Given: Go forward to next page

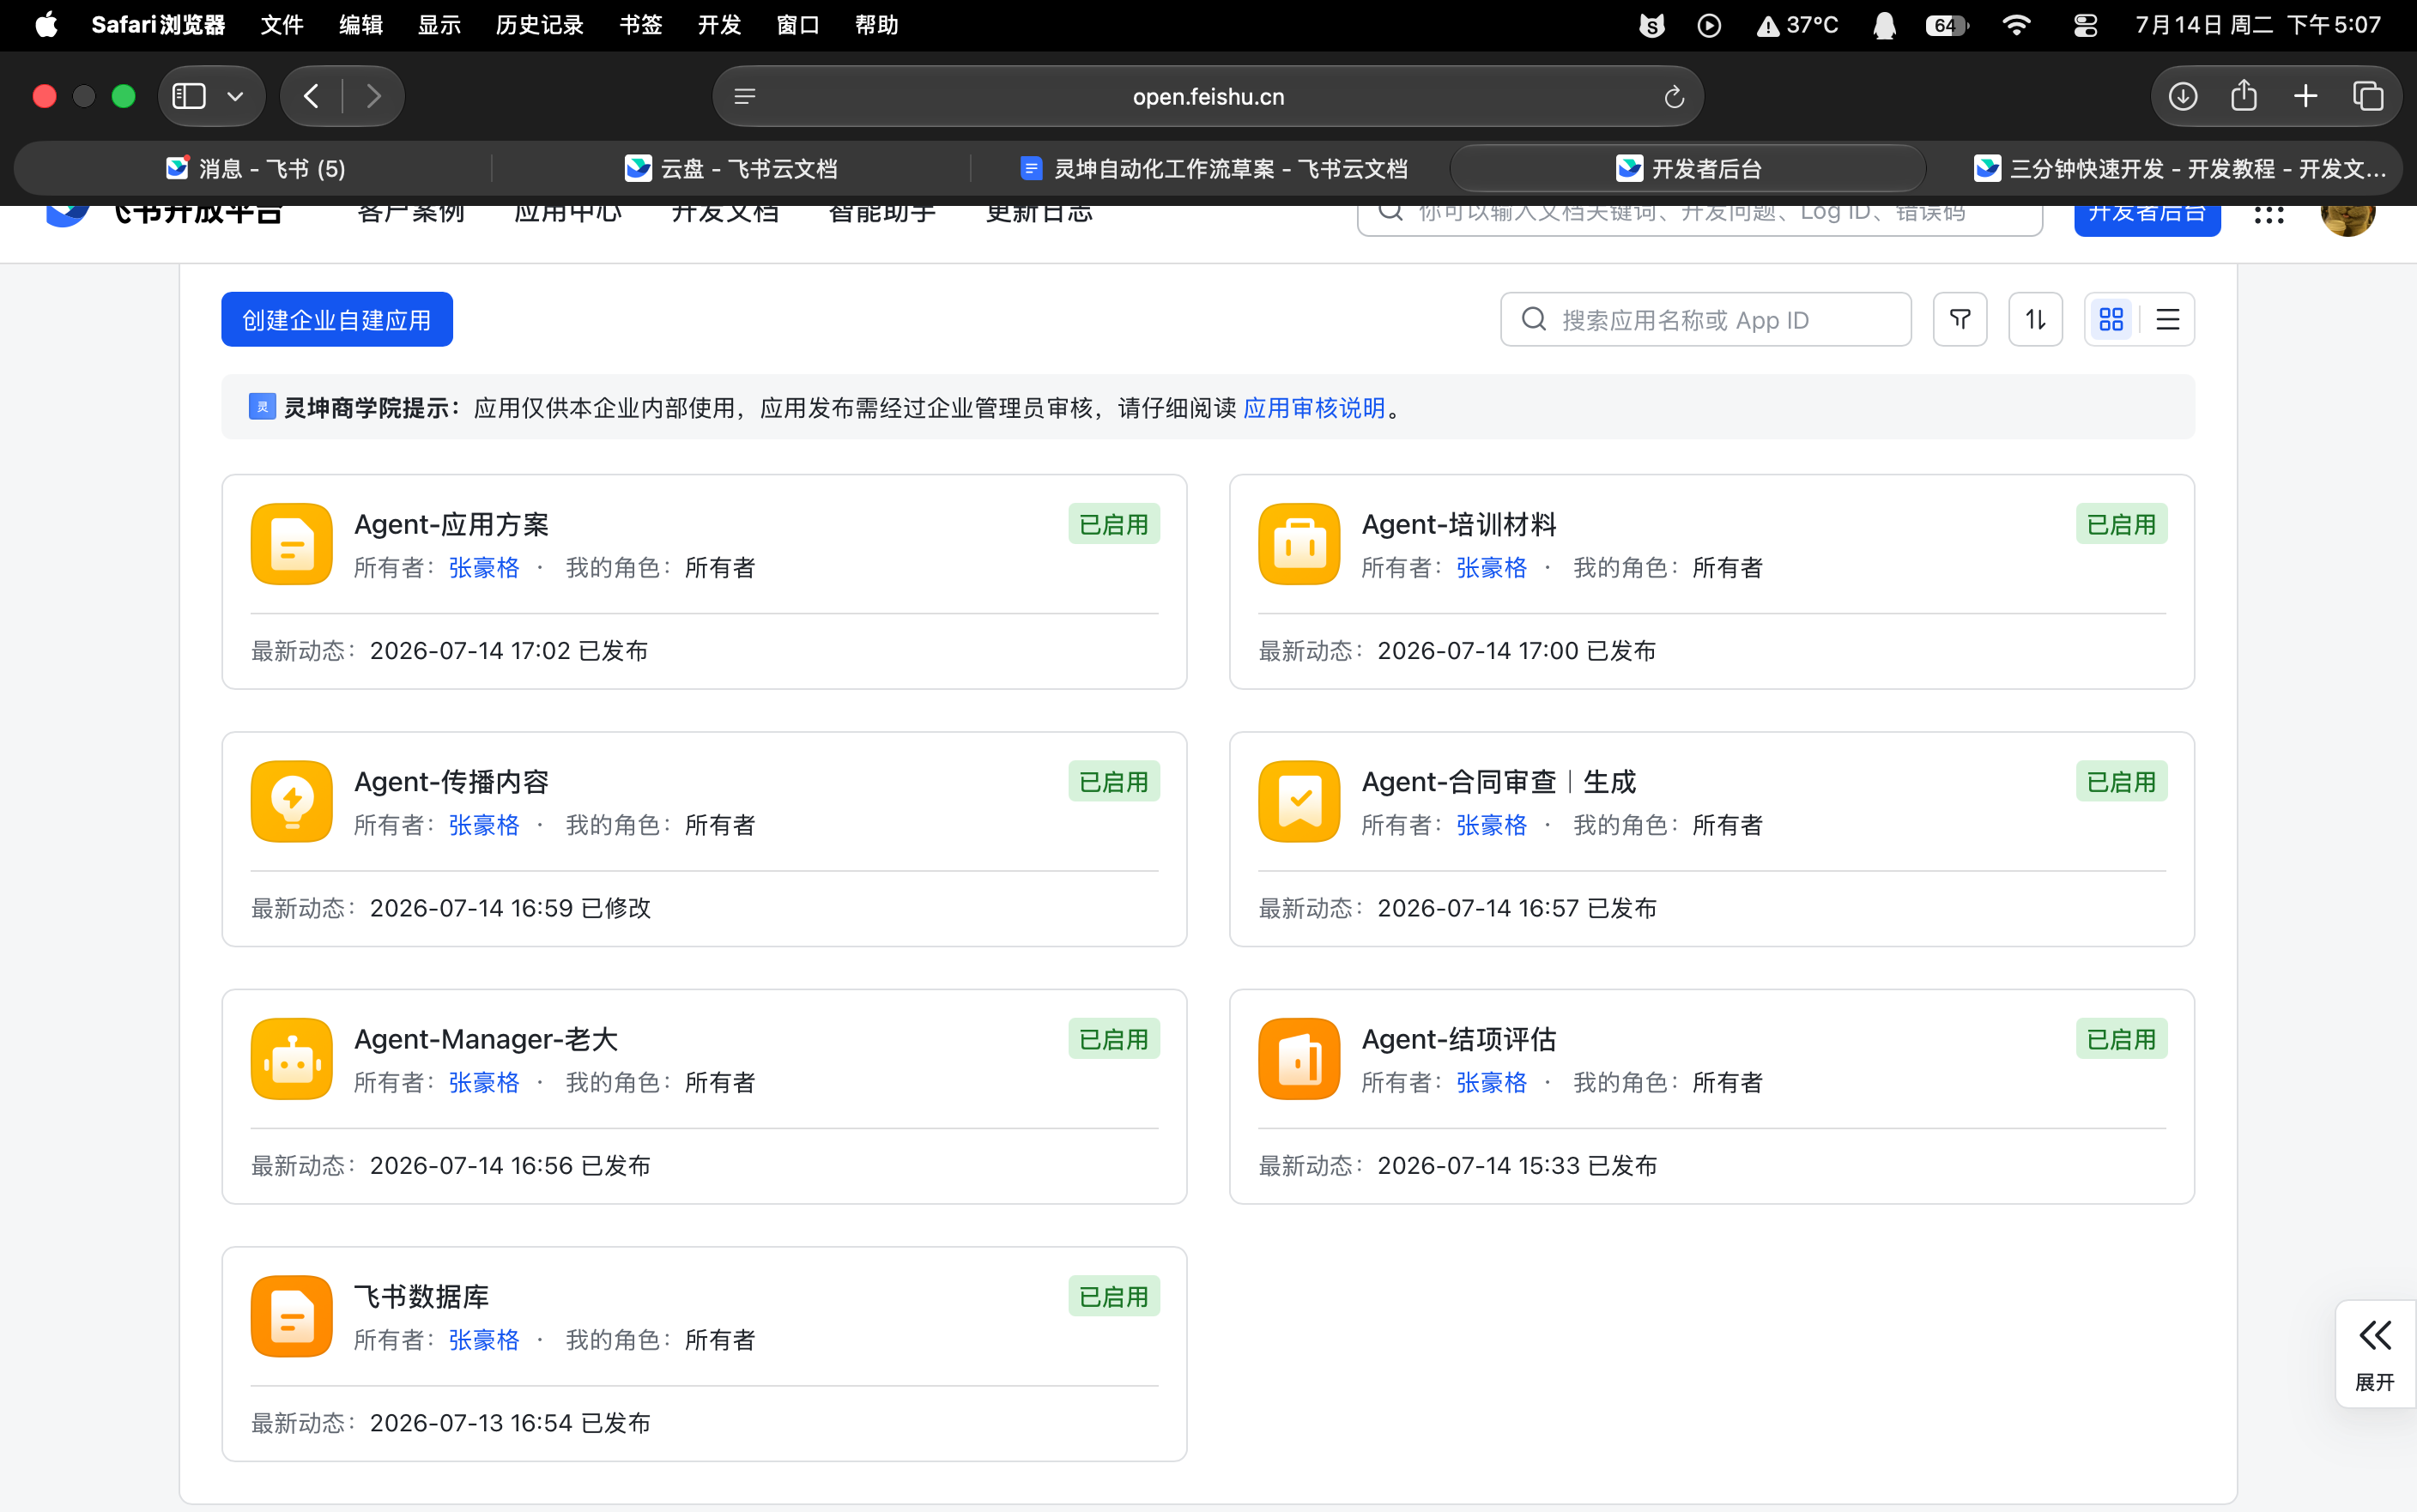Looking at the screenshot, I should point(373,96).
